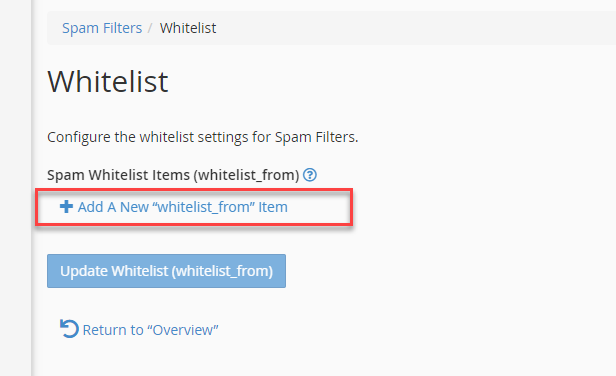Click the Spam Whitelist Items label
The height and width of the screenshot is (376, 616).
[x=173, y=175]
